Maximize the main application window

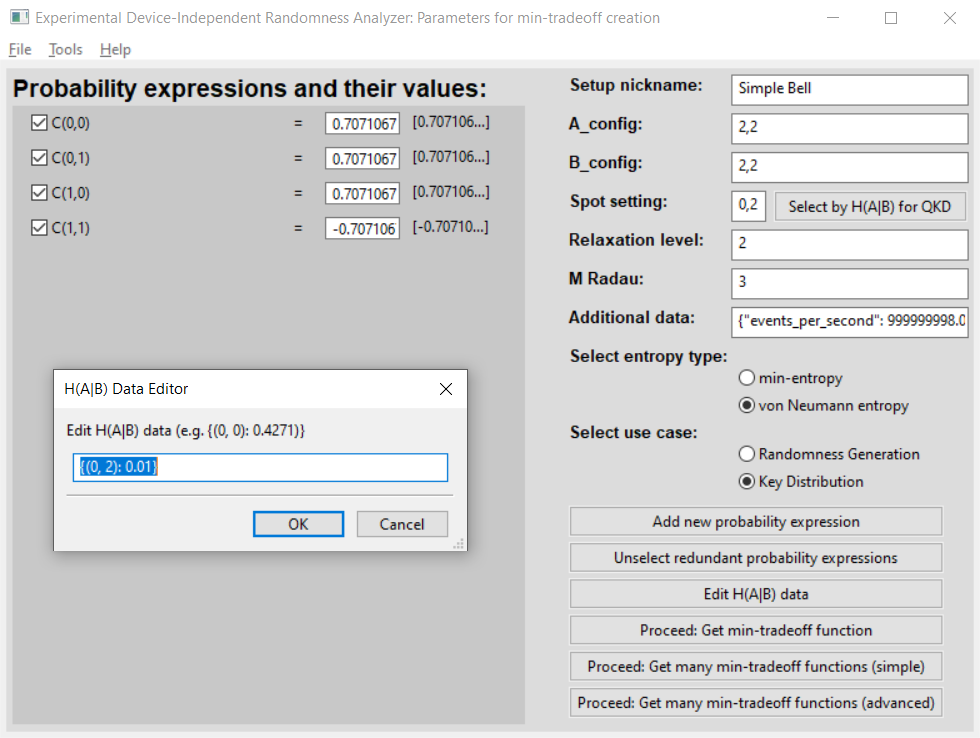coord(891,18)
